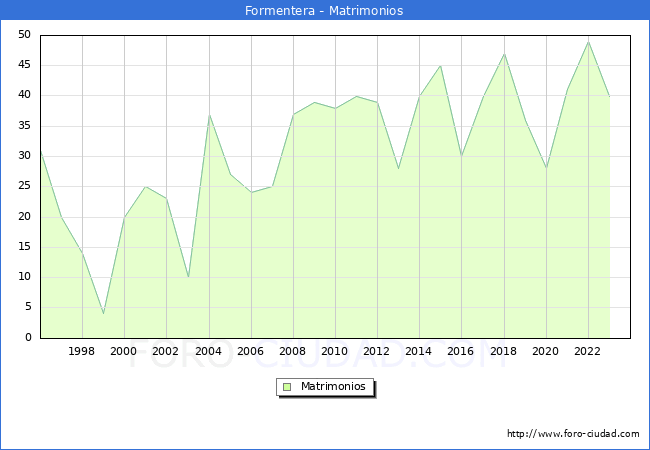
Task: Click the y-axis value 50
Action: [25, 35]
